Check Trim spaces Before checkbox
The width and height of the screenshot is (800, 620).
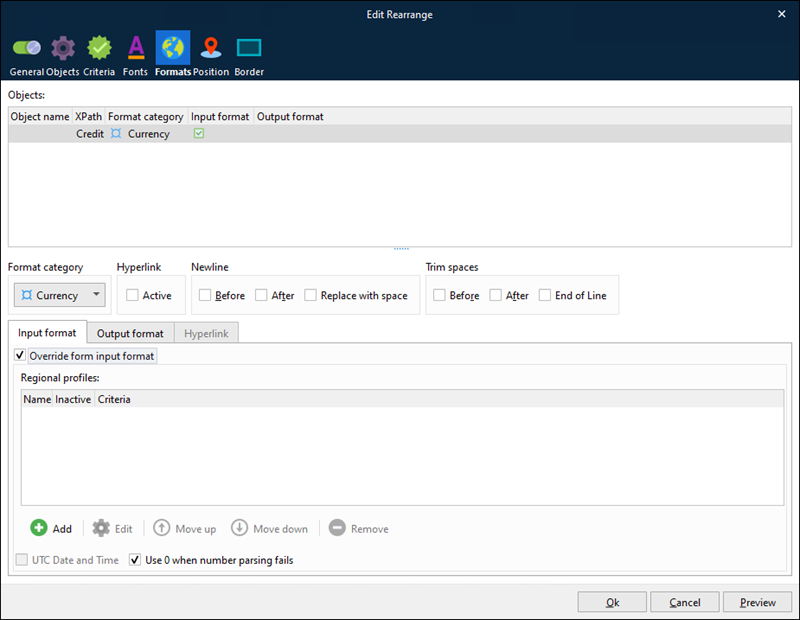pos(439,295)
